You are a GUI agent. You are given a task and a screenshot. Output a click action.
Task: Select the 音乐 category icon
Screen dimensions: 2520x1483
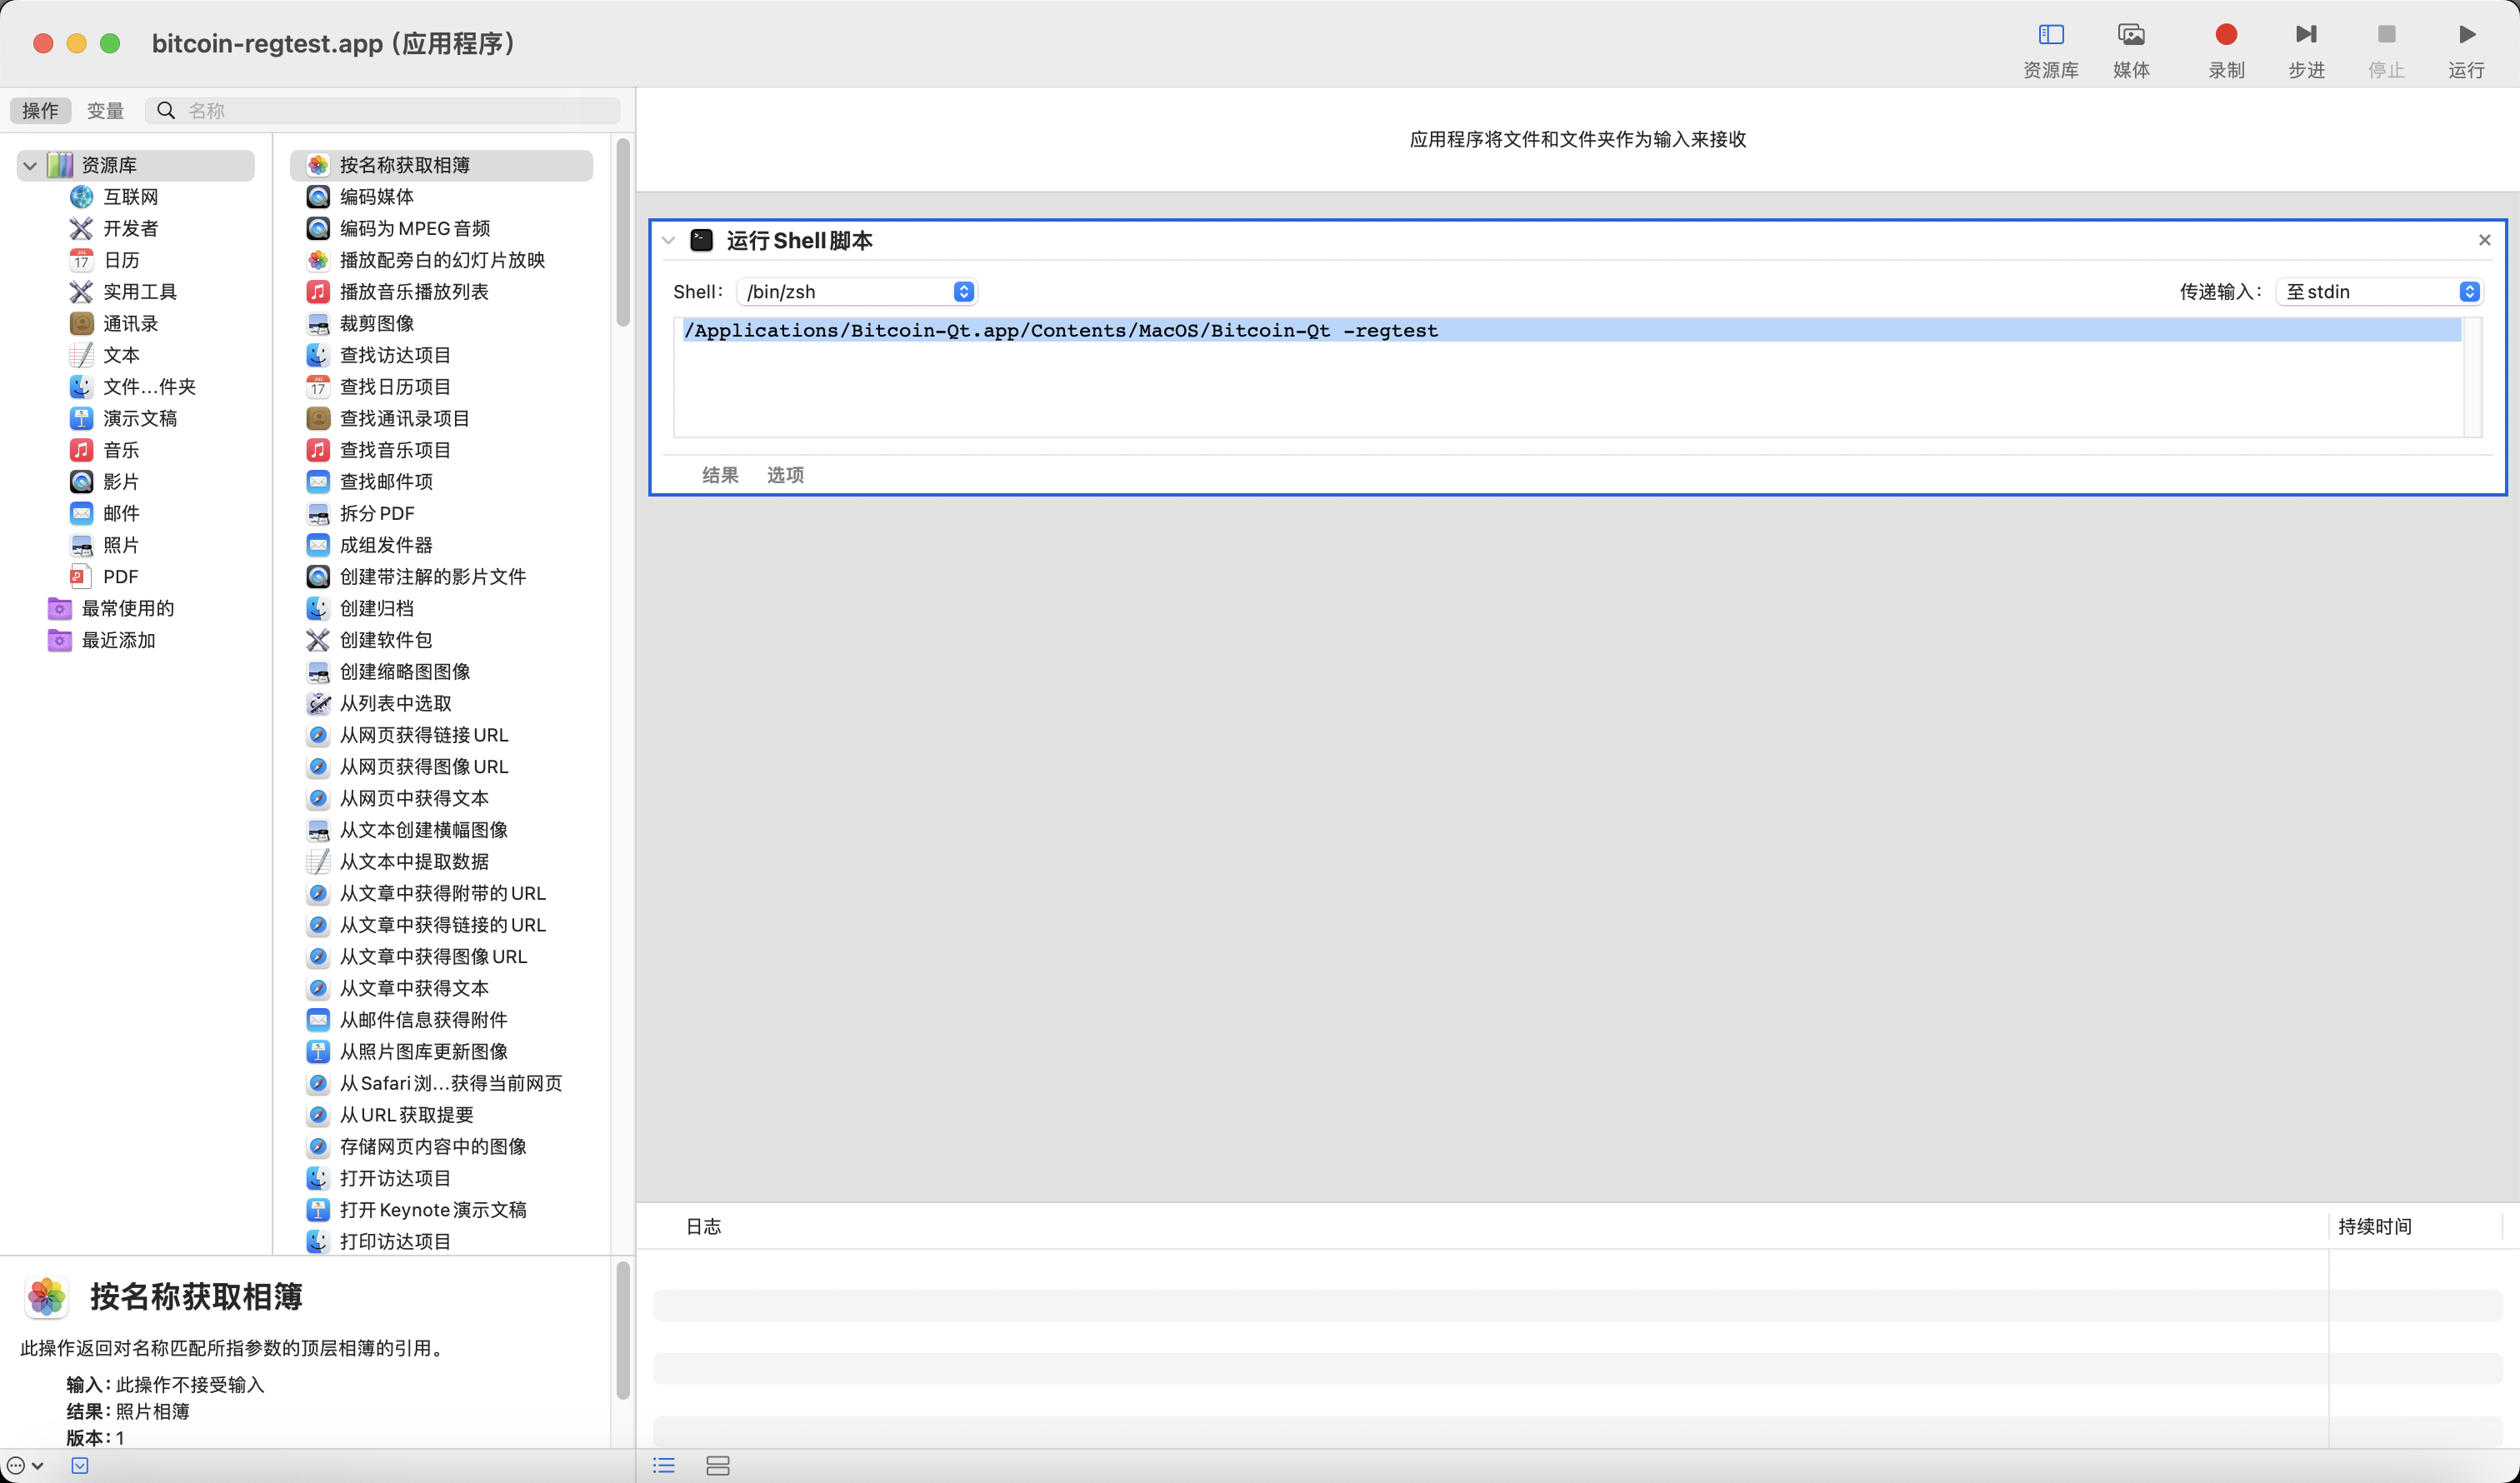[x=81, y=450]
